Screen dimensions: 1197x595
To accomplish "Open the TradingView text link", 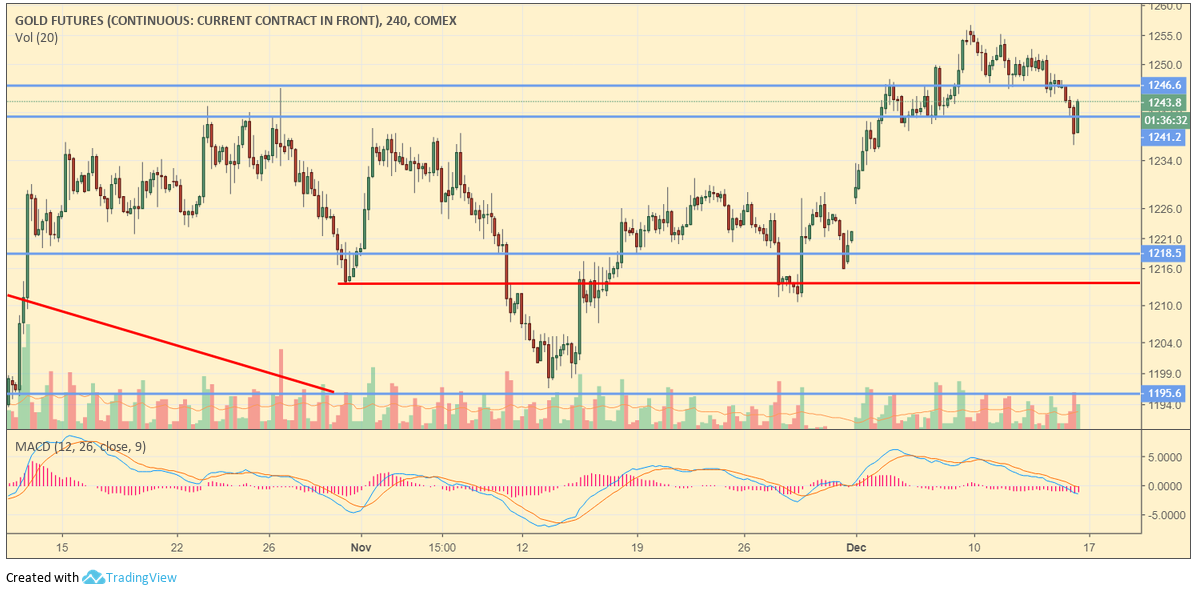I will (142, 577).
